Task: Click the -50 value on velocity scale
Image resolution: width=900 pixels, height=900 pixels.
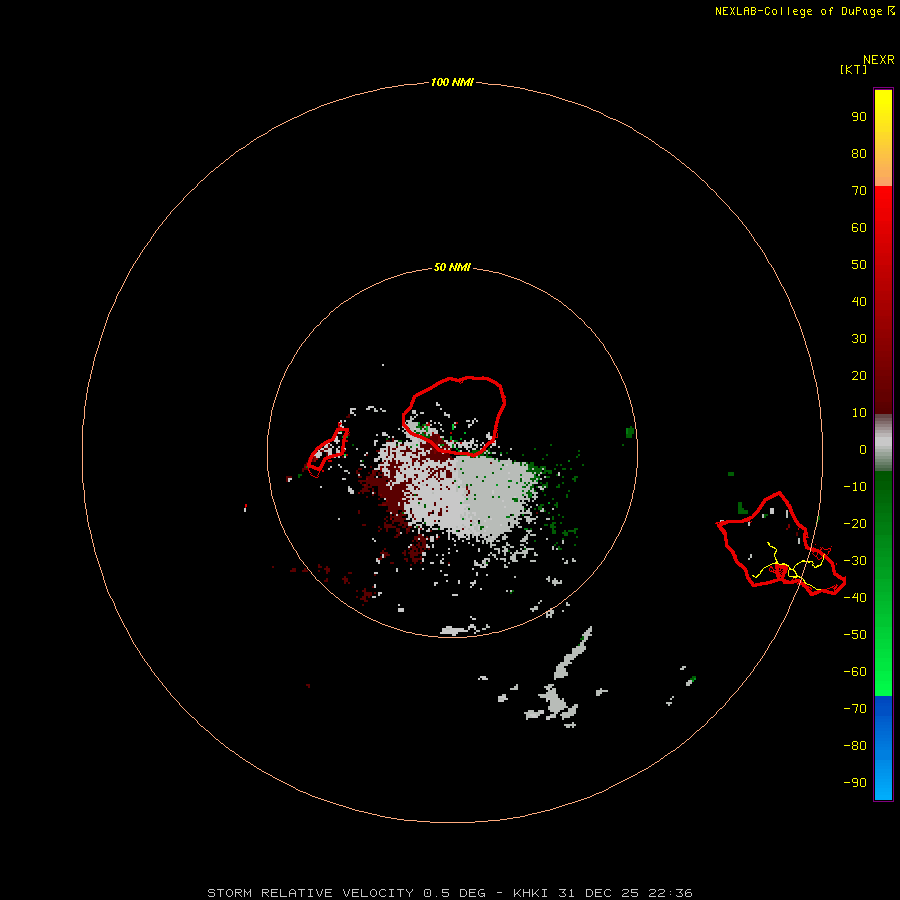Action: 855,634
